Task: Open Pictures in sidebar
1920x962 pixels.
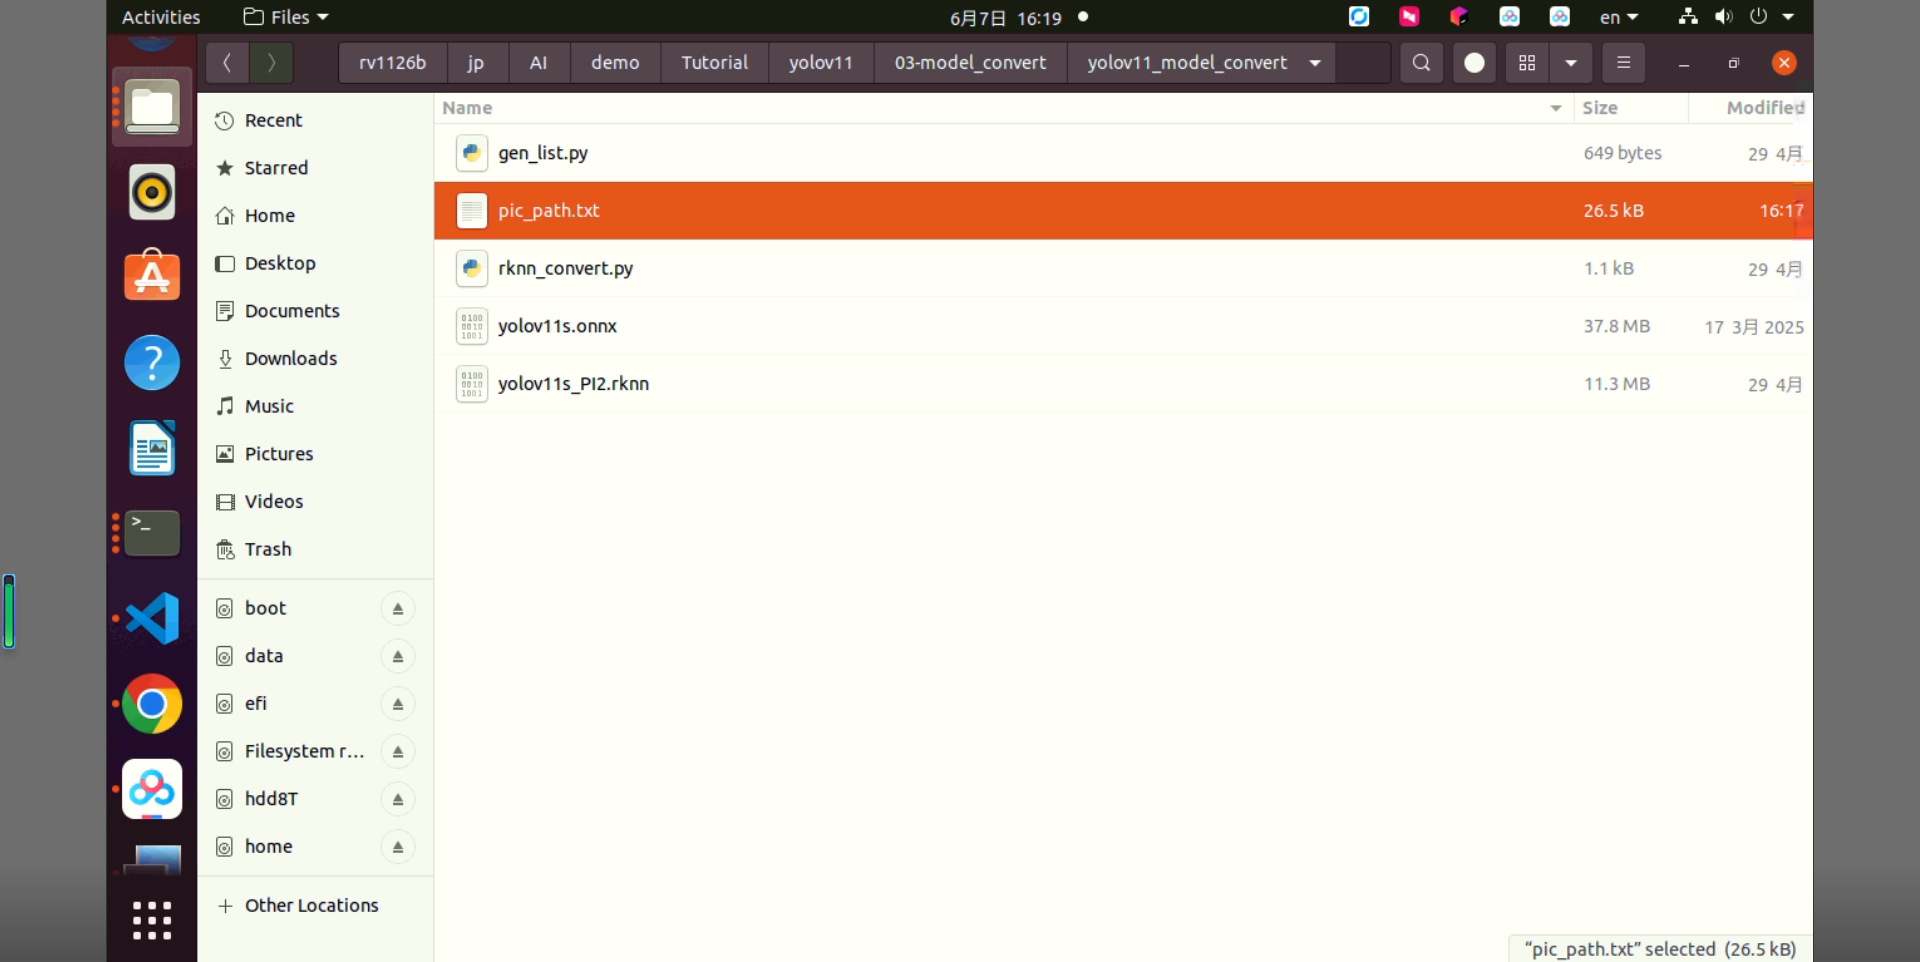Action: pos(315,454)
